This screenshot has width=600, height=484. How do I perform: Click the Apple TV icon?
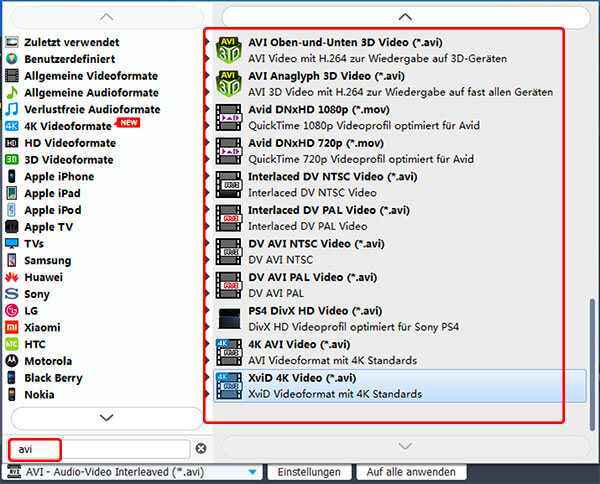(x=12, y=227)
